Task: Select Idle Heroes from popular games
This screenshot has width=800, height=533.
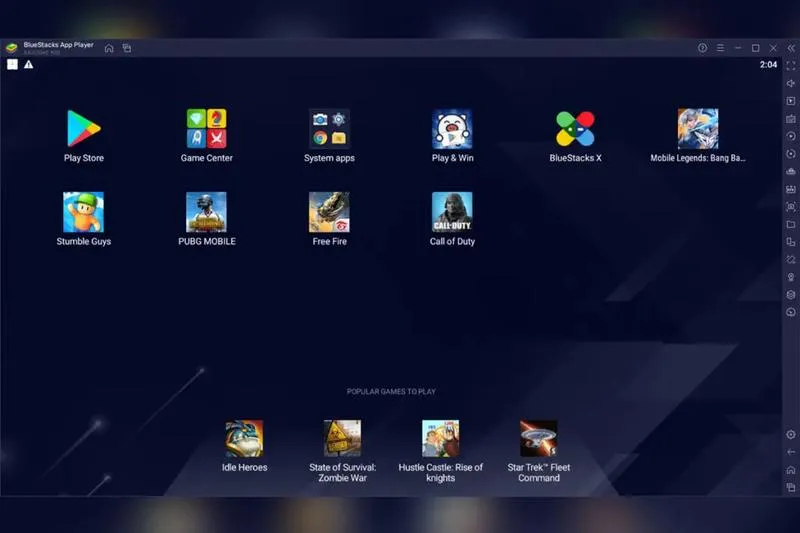Action: pos(244,439)
